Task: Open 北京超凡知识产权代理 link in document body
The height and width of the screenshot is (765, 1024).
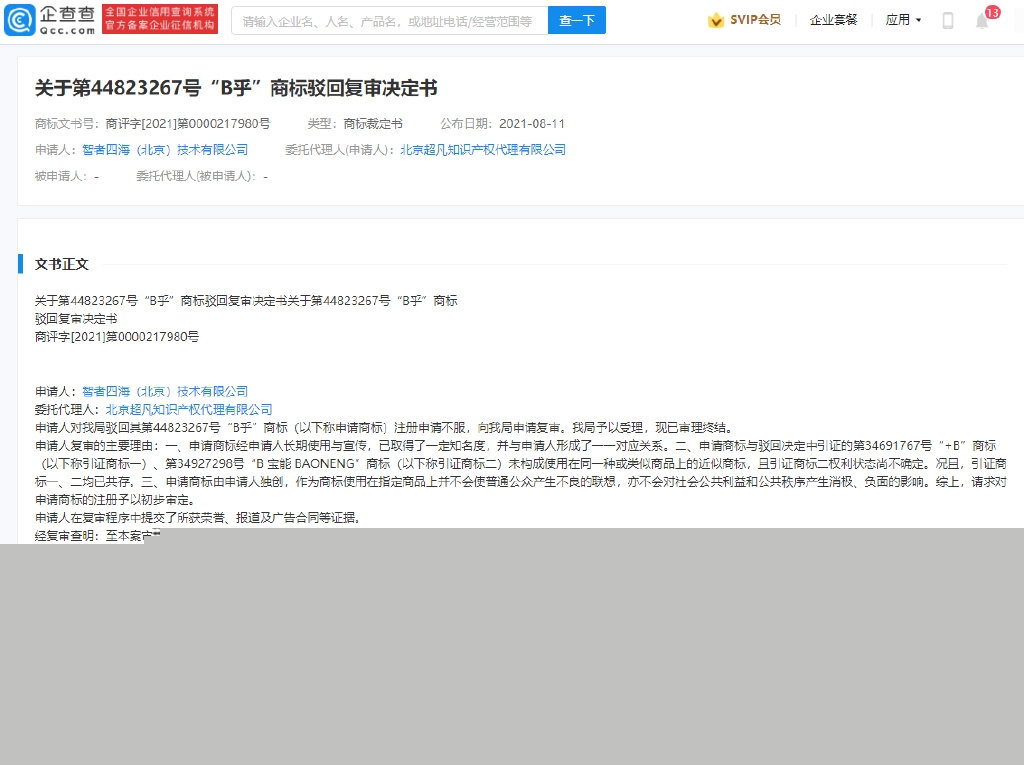Action: (189, 410)
